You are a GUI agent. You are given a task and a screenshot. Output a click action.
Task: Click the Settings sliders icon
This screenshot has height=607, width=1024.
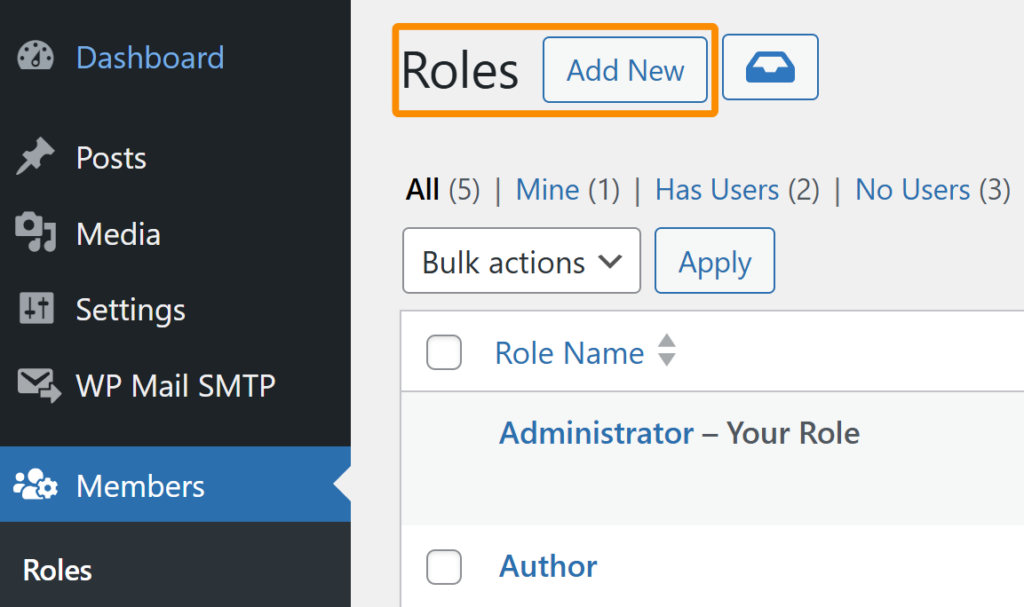pyautogui.click(x=36, y=308)
